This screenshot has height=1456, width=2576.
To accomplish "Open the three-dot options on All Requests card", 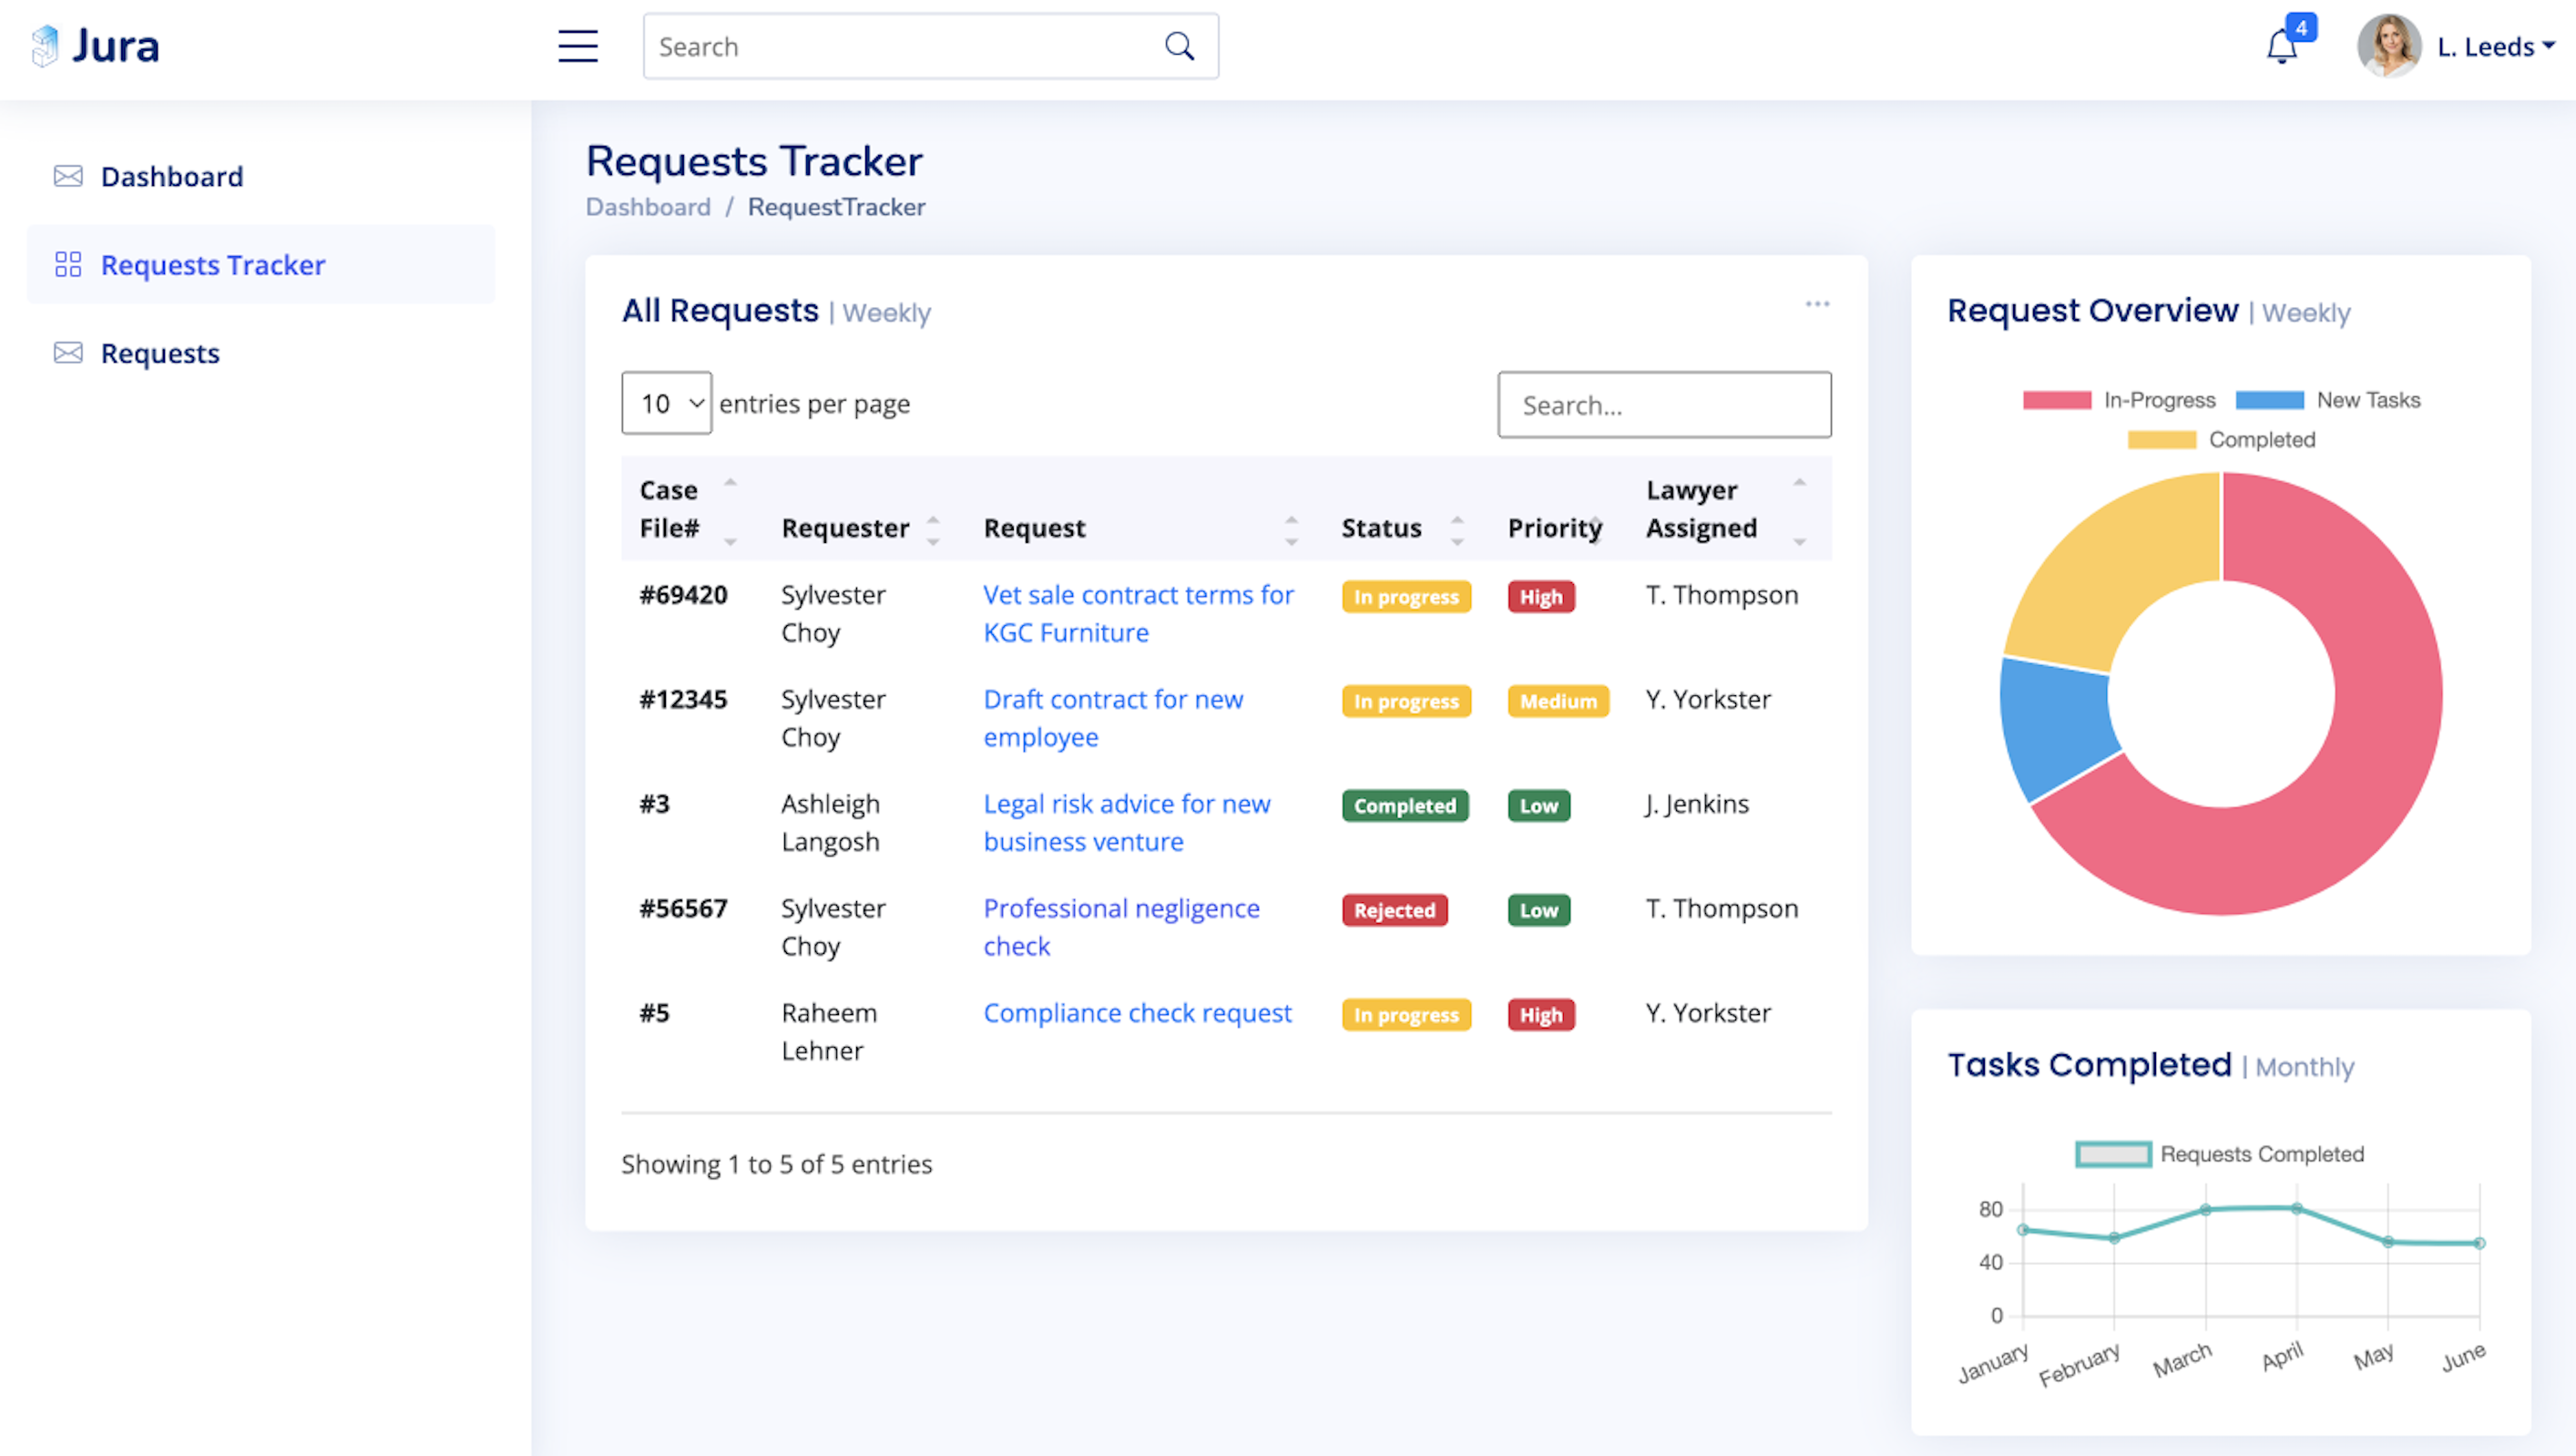I will [x=1817, y=304].
